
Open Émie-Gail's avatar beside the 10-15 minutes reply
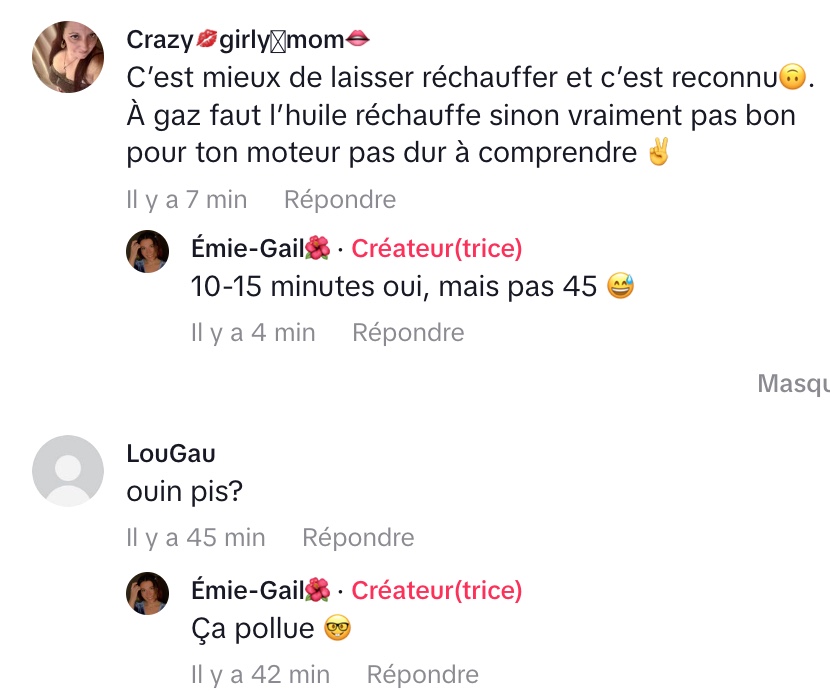[147, 251]
